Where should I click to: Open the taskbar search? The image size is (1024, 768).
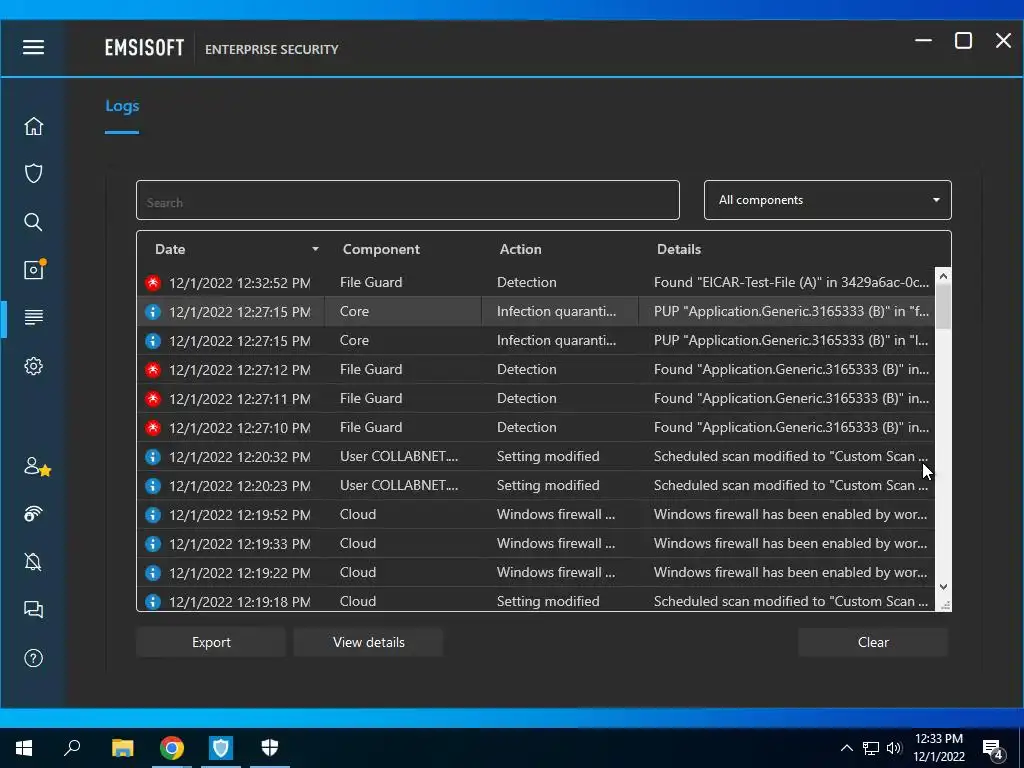72,748
